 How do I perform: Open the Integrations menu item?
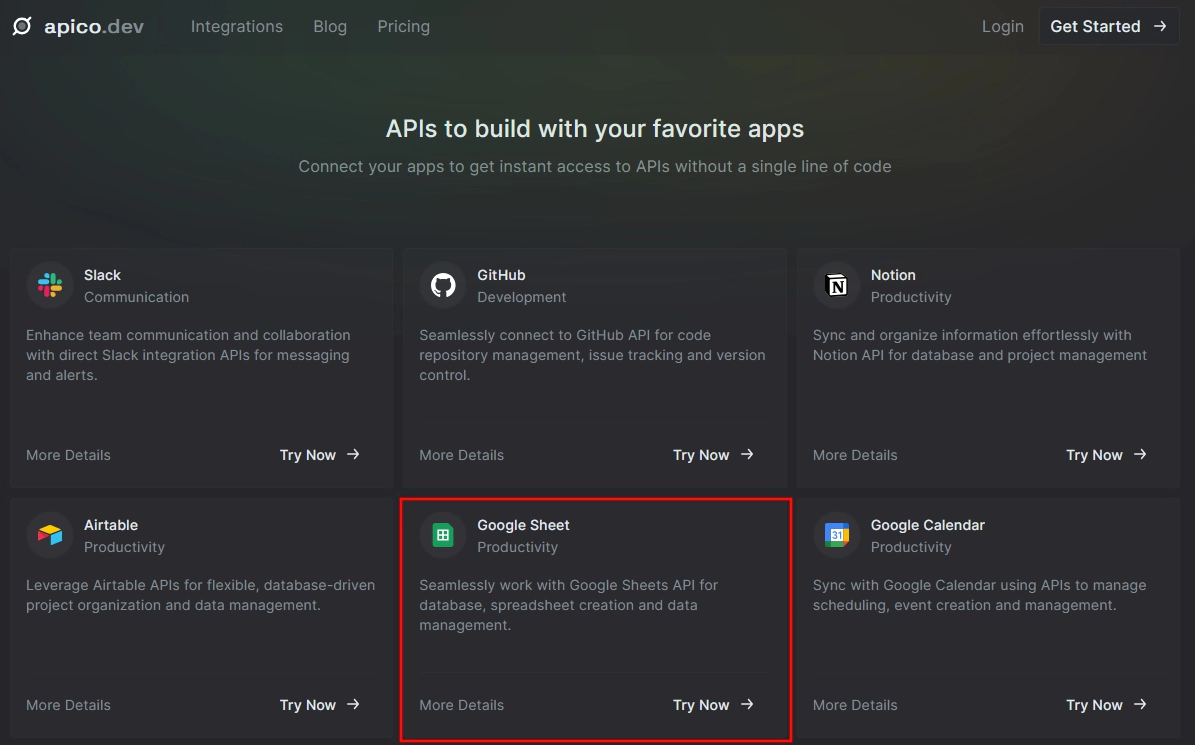point(236,26)
